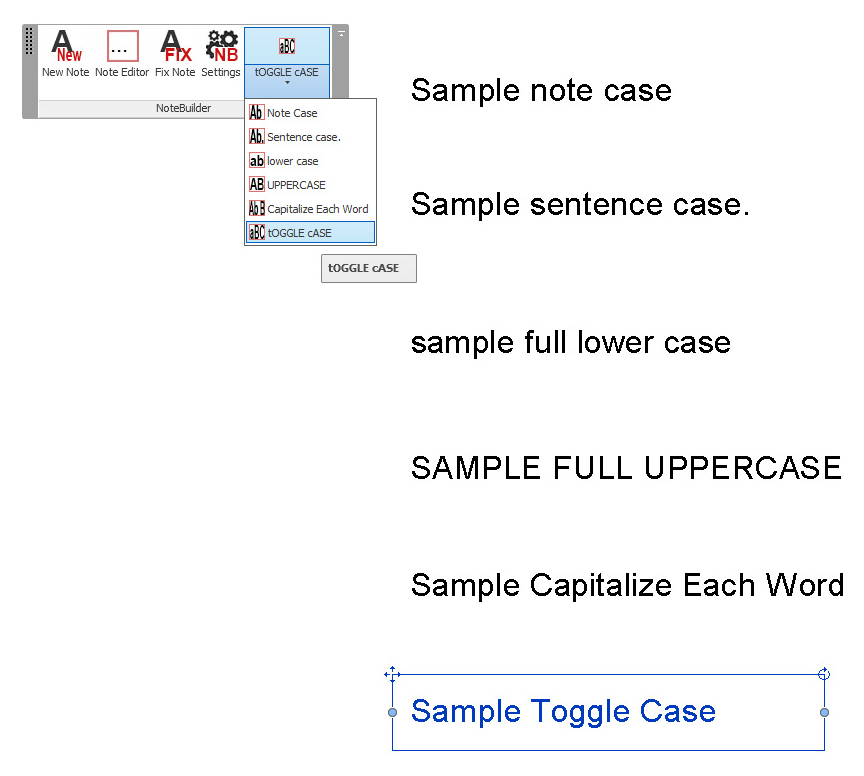Click the icon beside Capitalize Each Word
Screen dimensions: 864x776
256,209
